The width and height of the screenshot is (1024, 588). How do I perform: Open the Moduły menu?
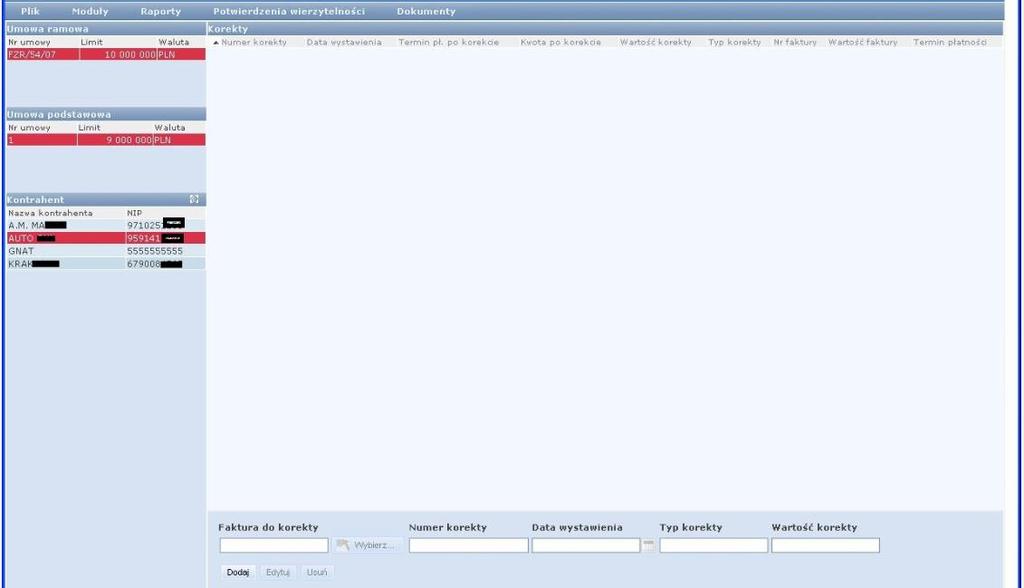point(90,11)
